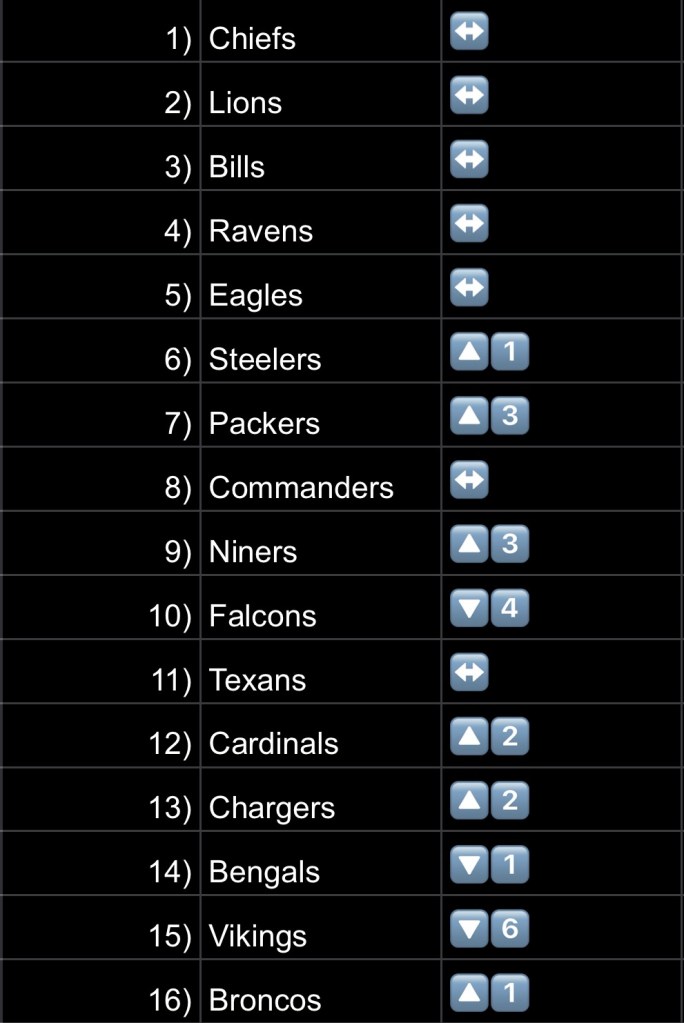684x1023 pixels.
Task: Select the Chargers row label
Action: click(x=272, y=808)
